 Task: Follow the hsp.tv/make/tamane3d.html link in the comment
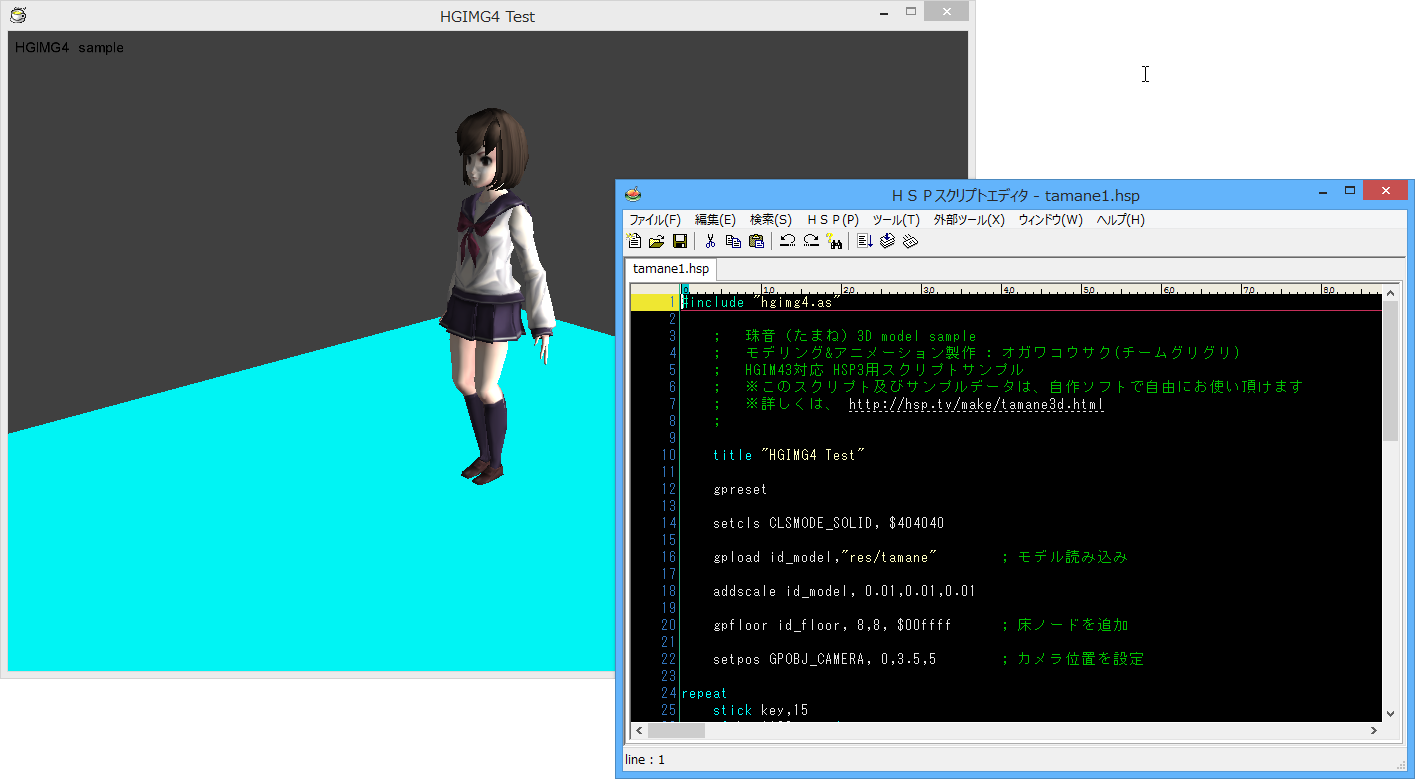976,405
